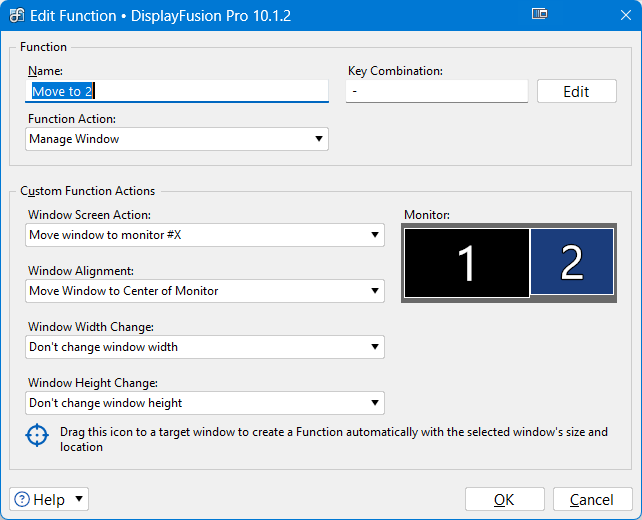Confirm with the OK button
Viewport: 642px width, 520px height.
pyautogui.click(x=504, y=500)
